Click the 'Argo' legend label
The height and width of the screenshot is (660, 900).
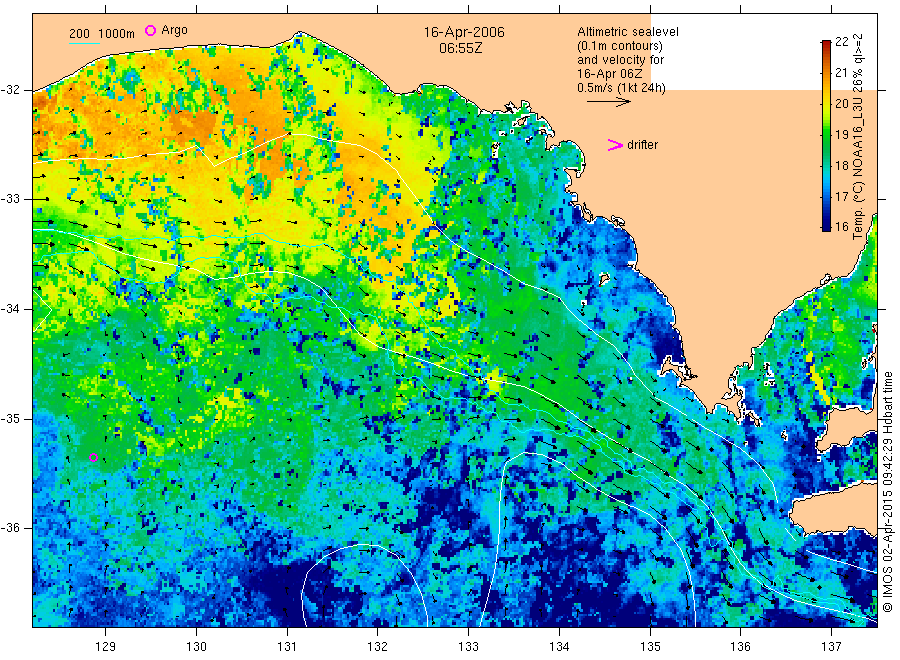coord(174,30)
